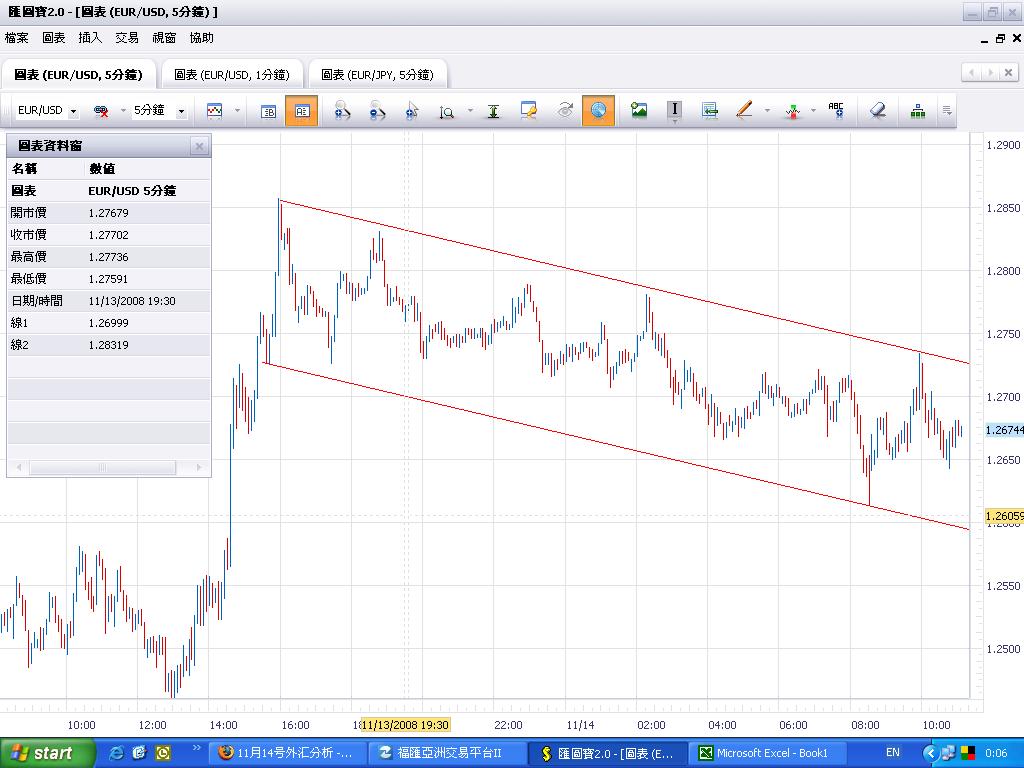Viewport: 1024px width, 768px height.
Task: Open the 5分鐘 timeframe dropdown
Action: click(x=182, y=112)
